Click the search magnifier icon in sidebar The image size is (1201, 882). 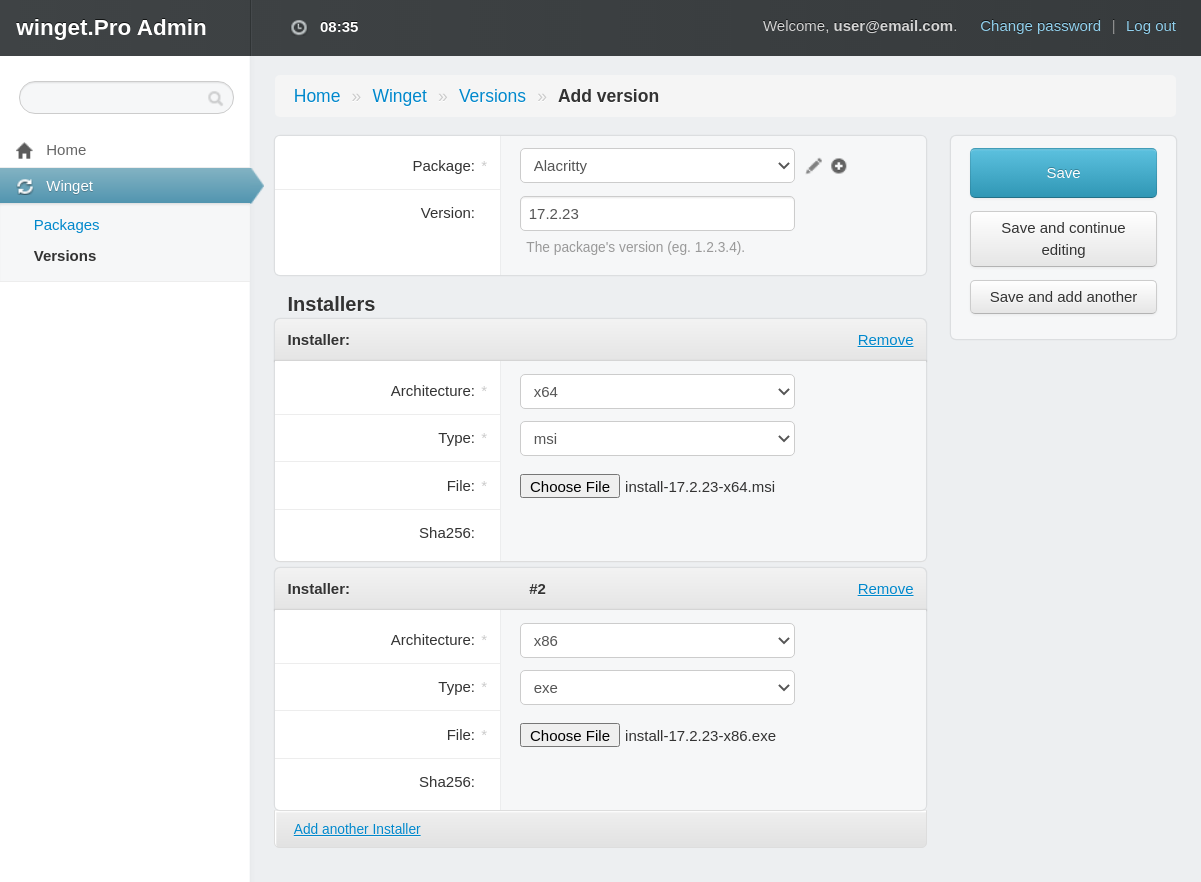click(215, 98)
